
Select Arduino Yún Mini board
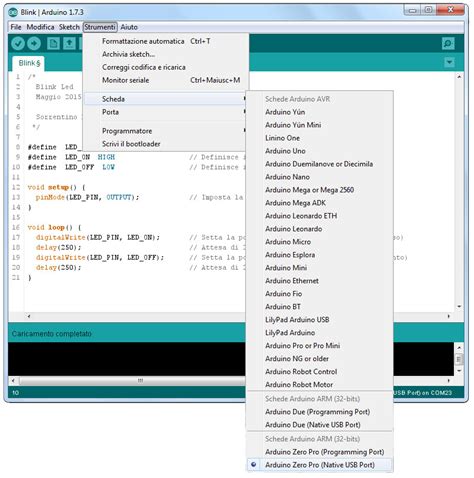[x=320, y=125]
